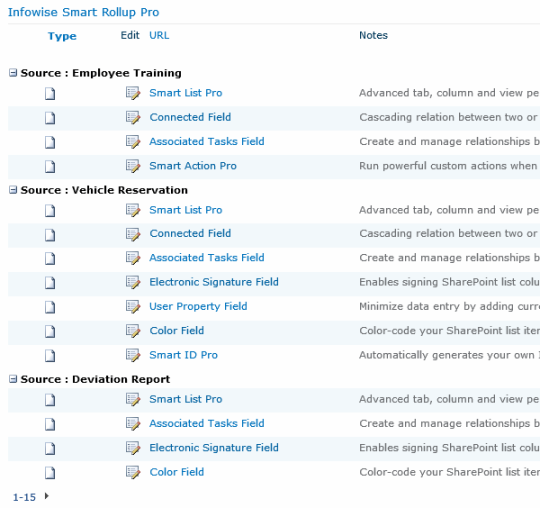
Task: Open Connected Field link under Employee Training
Action: click(x=190, y=117)
